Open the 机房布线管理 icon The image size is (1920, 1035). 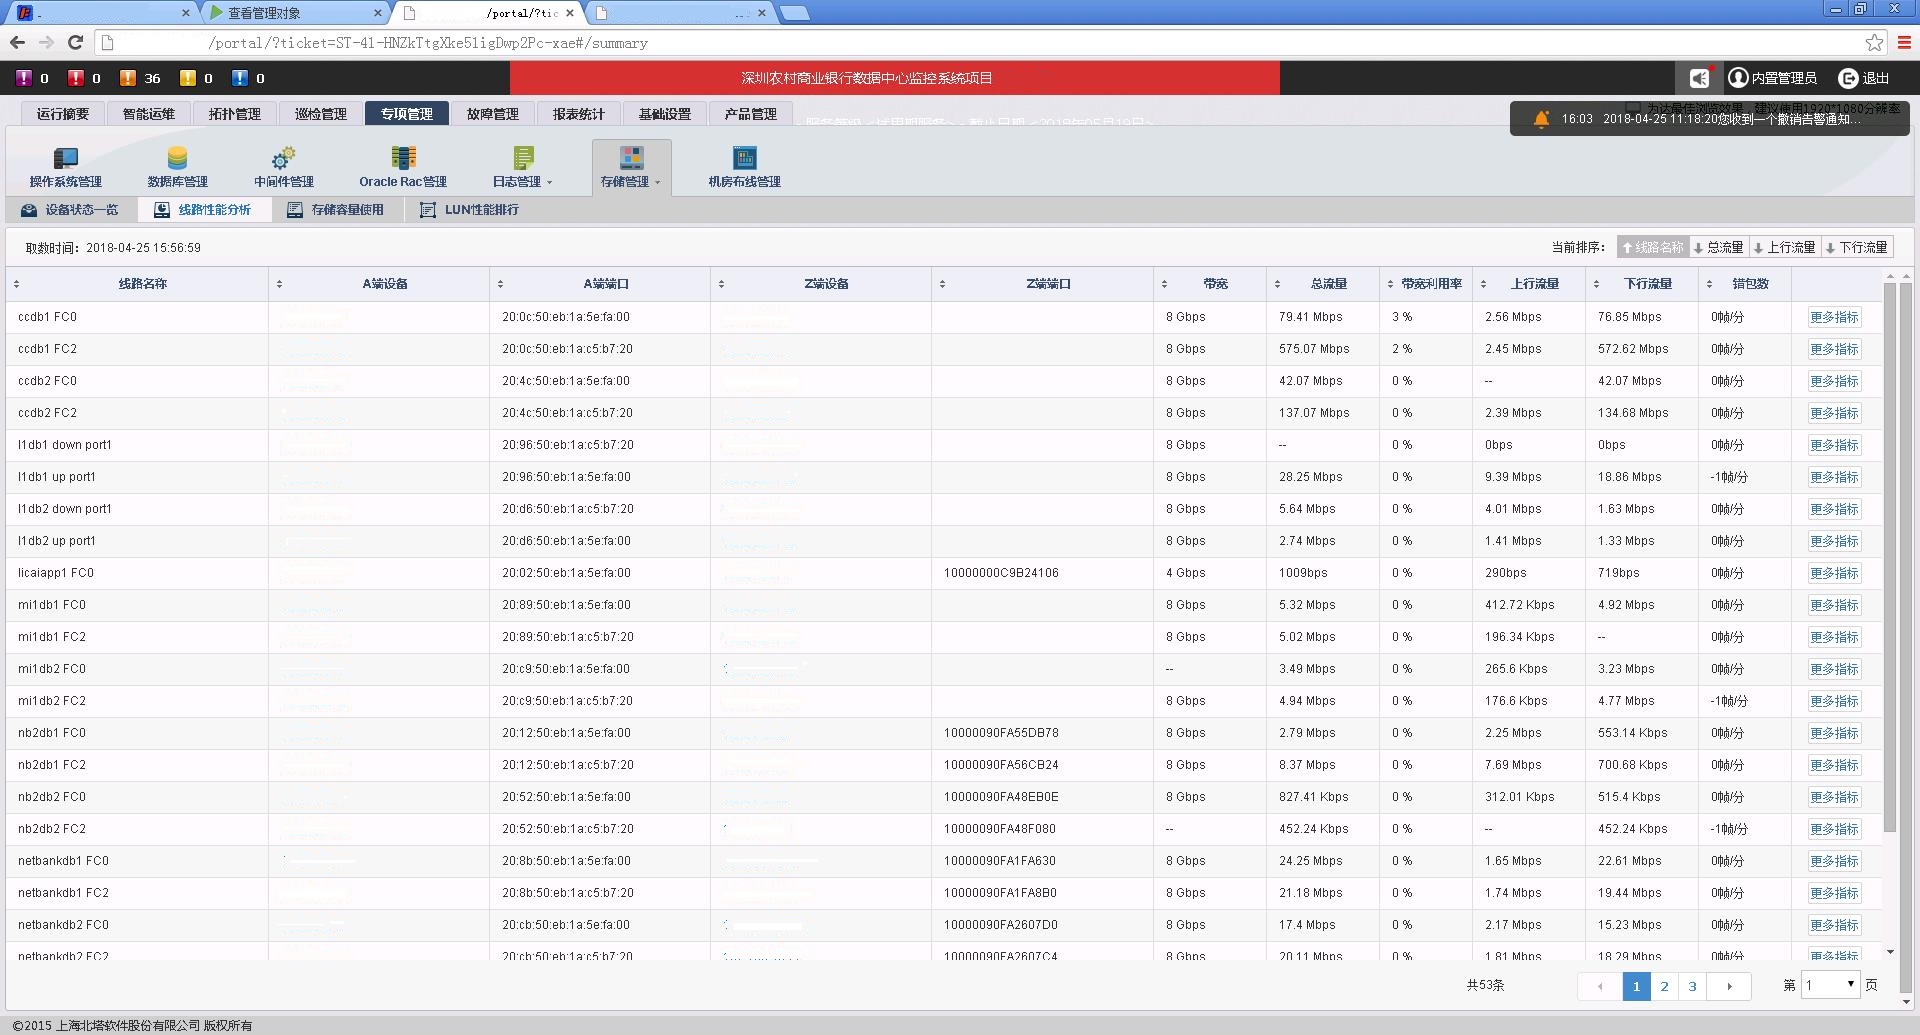coord(744,159)
